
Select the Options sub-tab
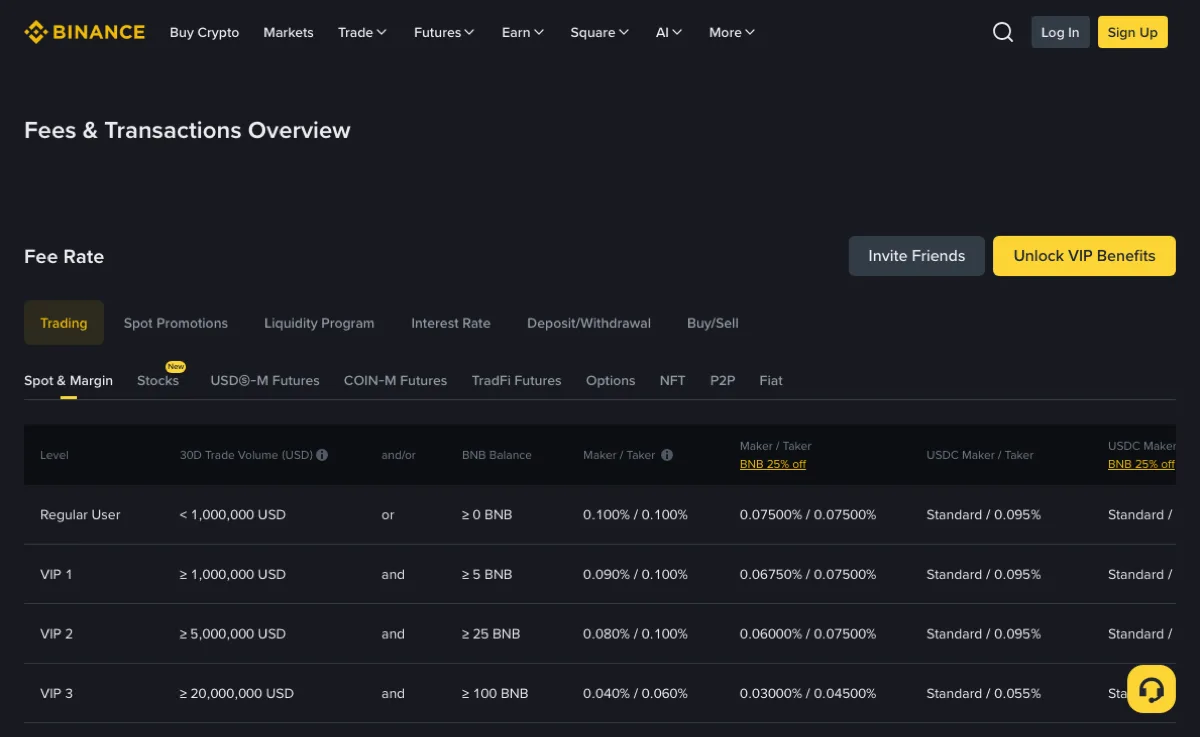pos(611,380)
